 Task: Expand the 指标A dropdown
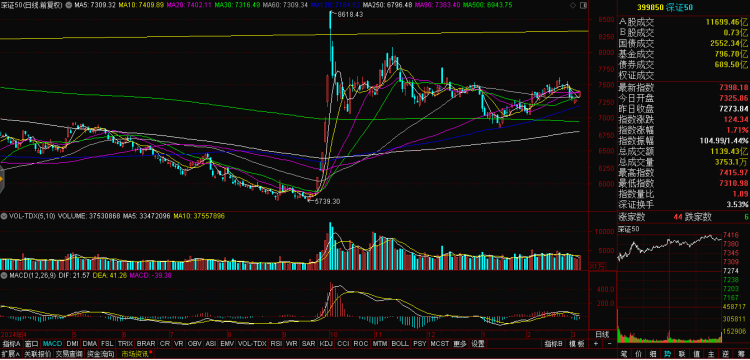click(x=11, y=344)
